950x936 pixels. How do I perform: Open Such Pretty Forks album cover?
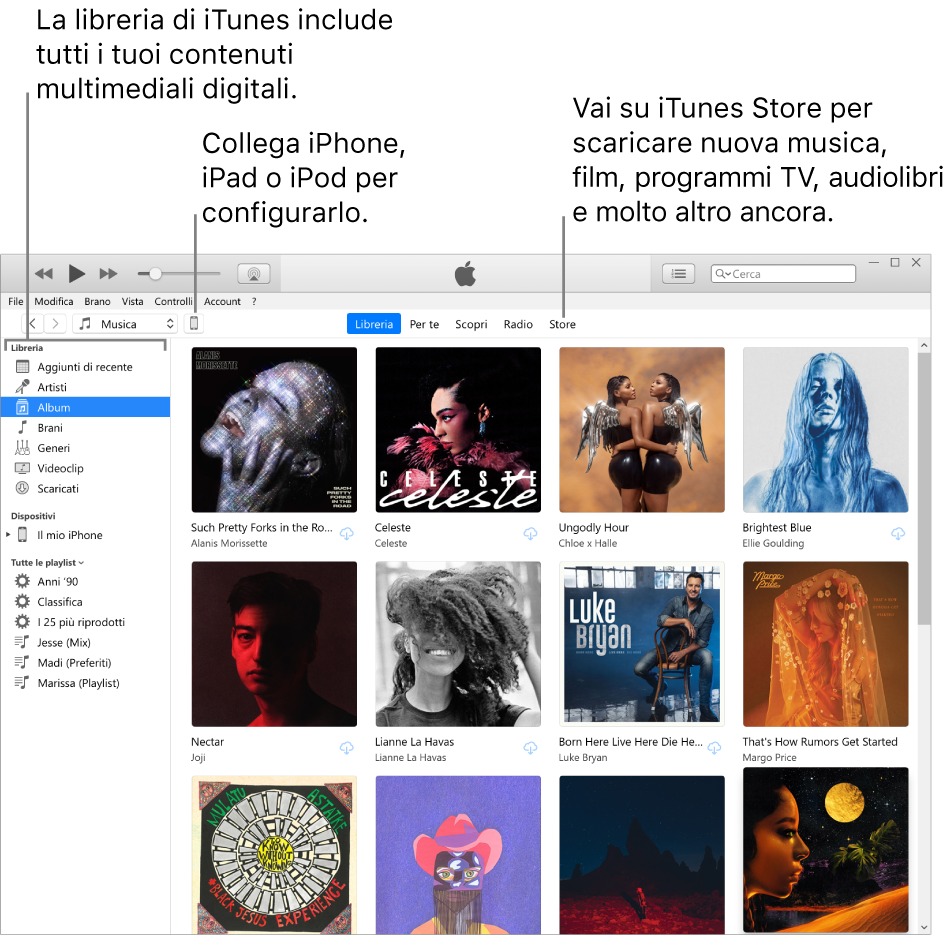274,430
